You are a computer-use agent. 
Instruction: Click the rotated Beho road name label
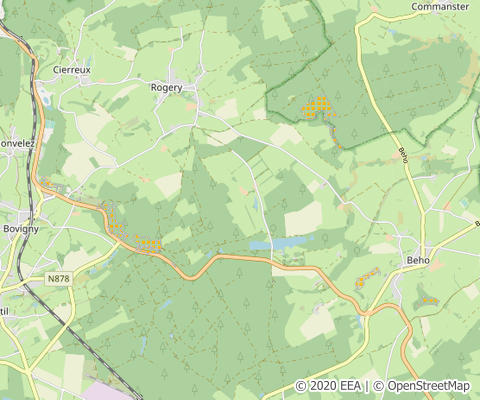tap(404, 156)
